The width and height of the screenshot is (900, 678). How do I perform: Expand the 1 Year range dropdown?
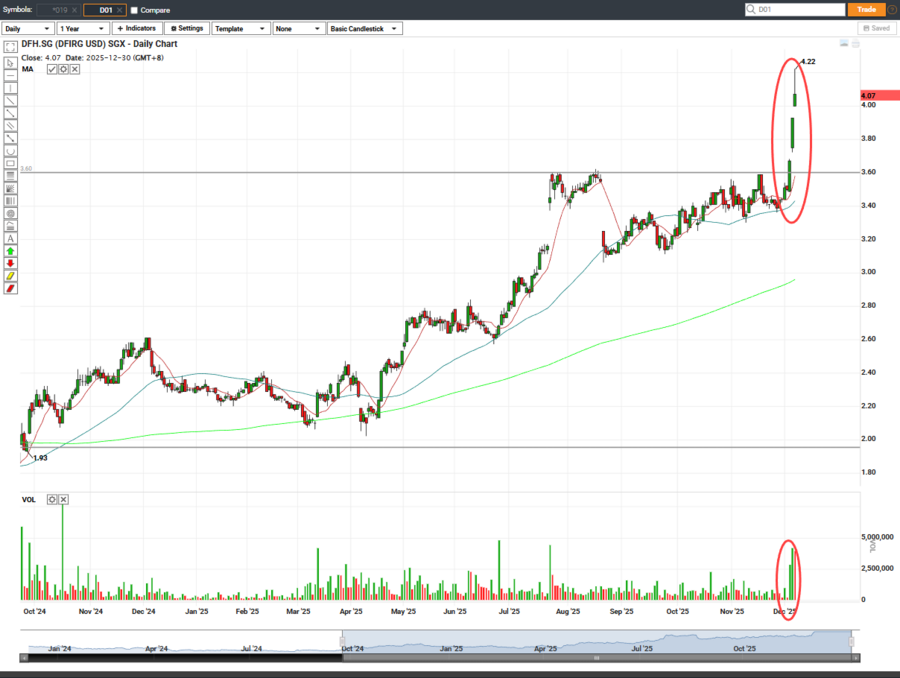(x=82, y=29)
